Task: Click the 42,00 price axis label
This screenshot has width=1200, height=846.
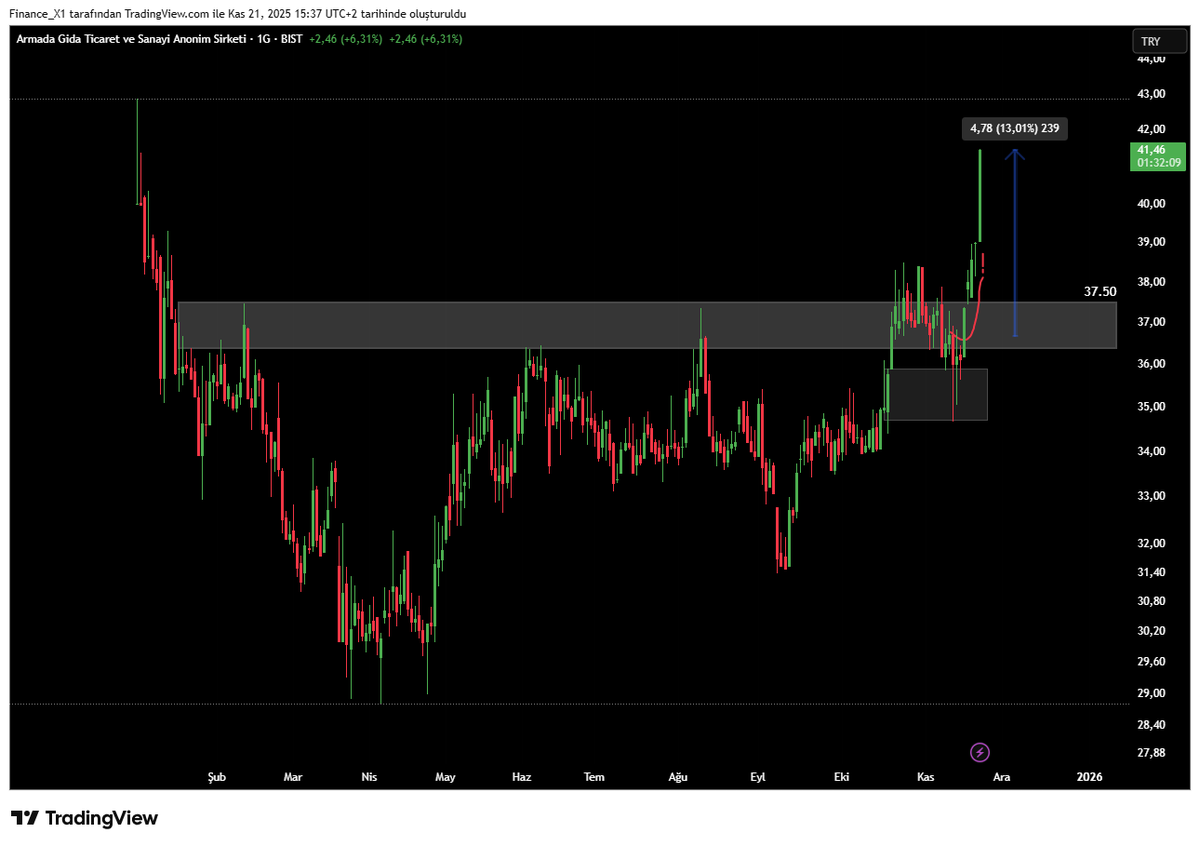Action: point(1151,129)
